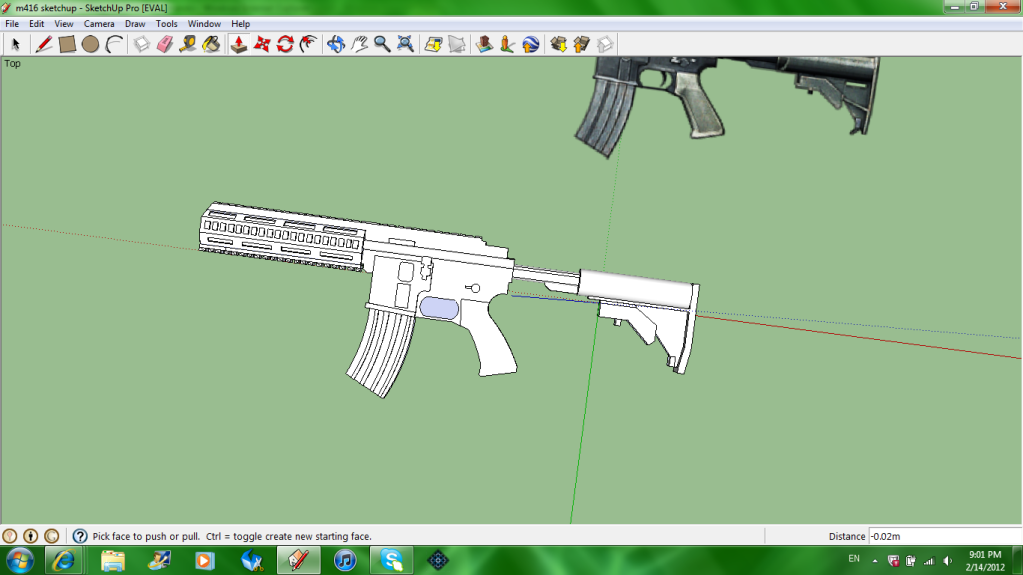Click the Share Component icon
This screenshot has height=575, width=1023.
pyautogui.click(x=605, y=44)
